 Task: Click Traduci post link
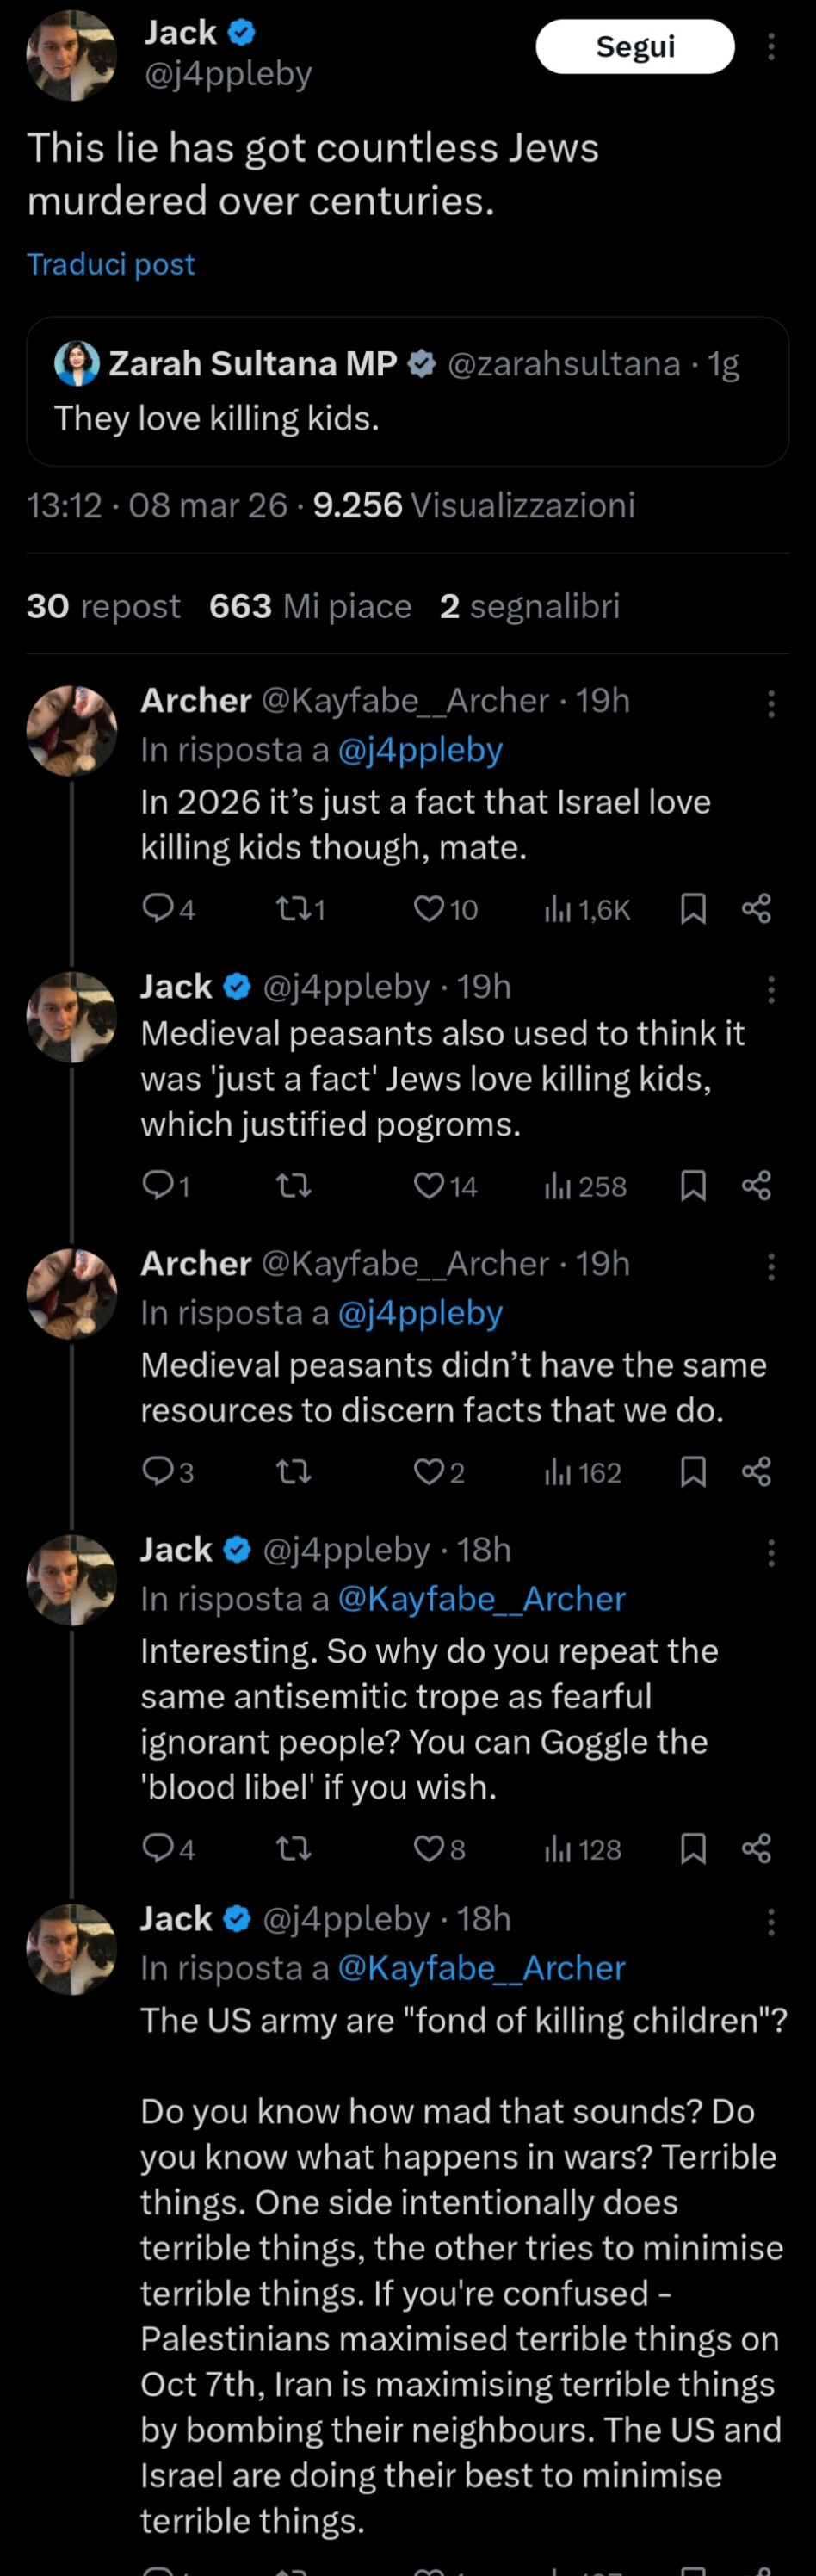click(110, 264)
